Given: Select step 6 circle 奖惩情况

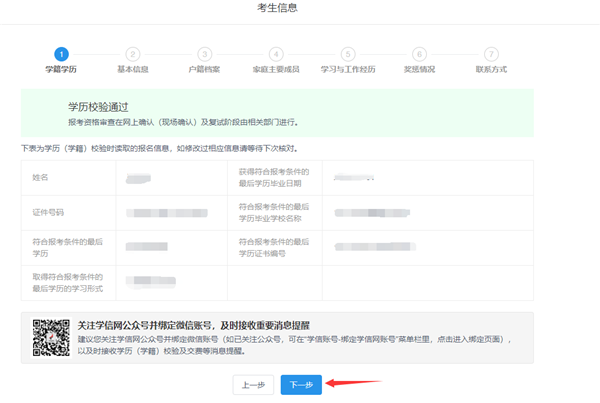Looking at the screenshot, I should coord(419,54).
